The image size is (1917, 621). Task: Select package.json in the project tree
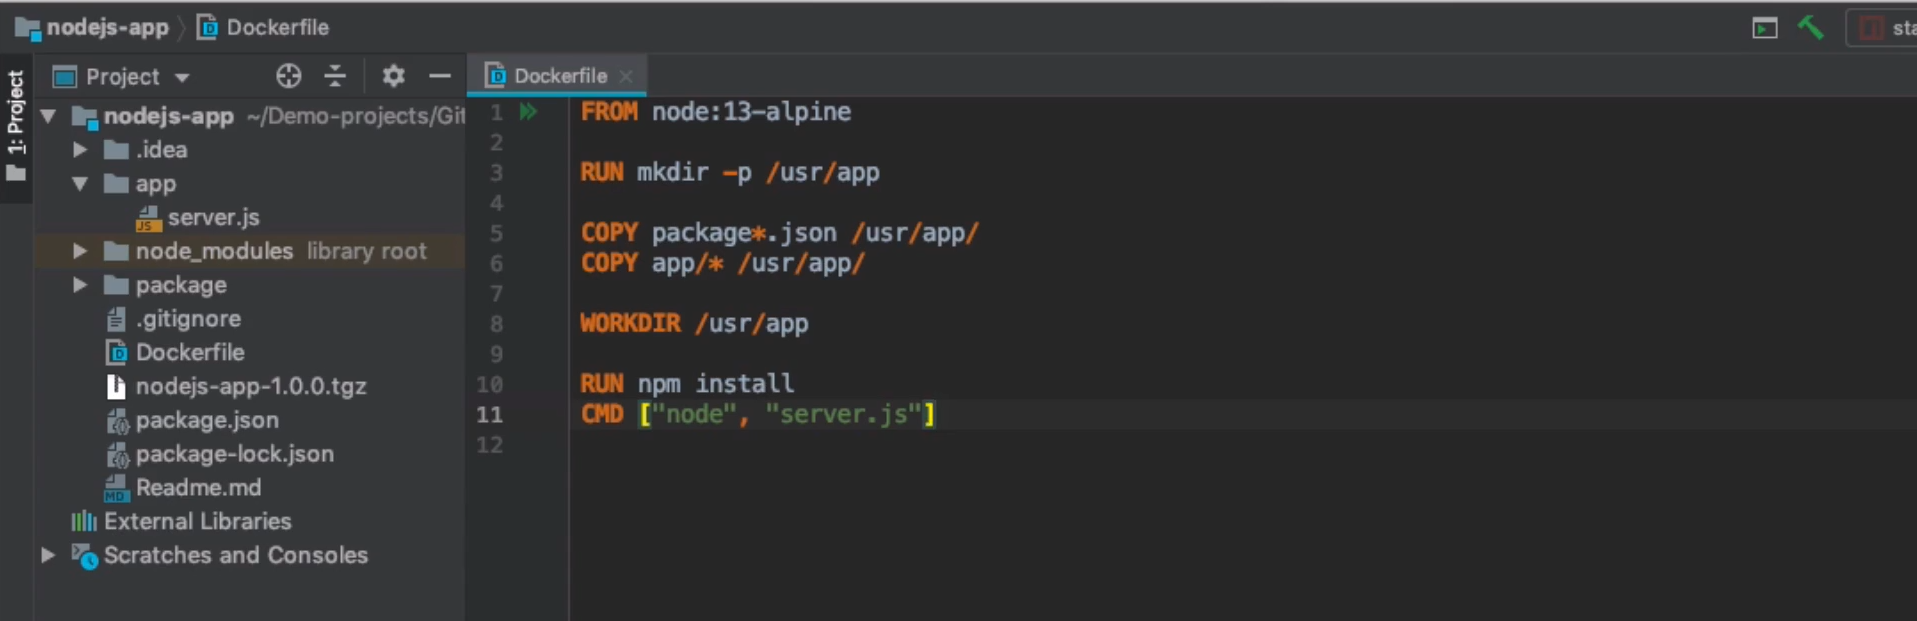[207, 420]
